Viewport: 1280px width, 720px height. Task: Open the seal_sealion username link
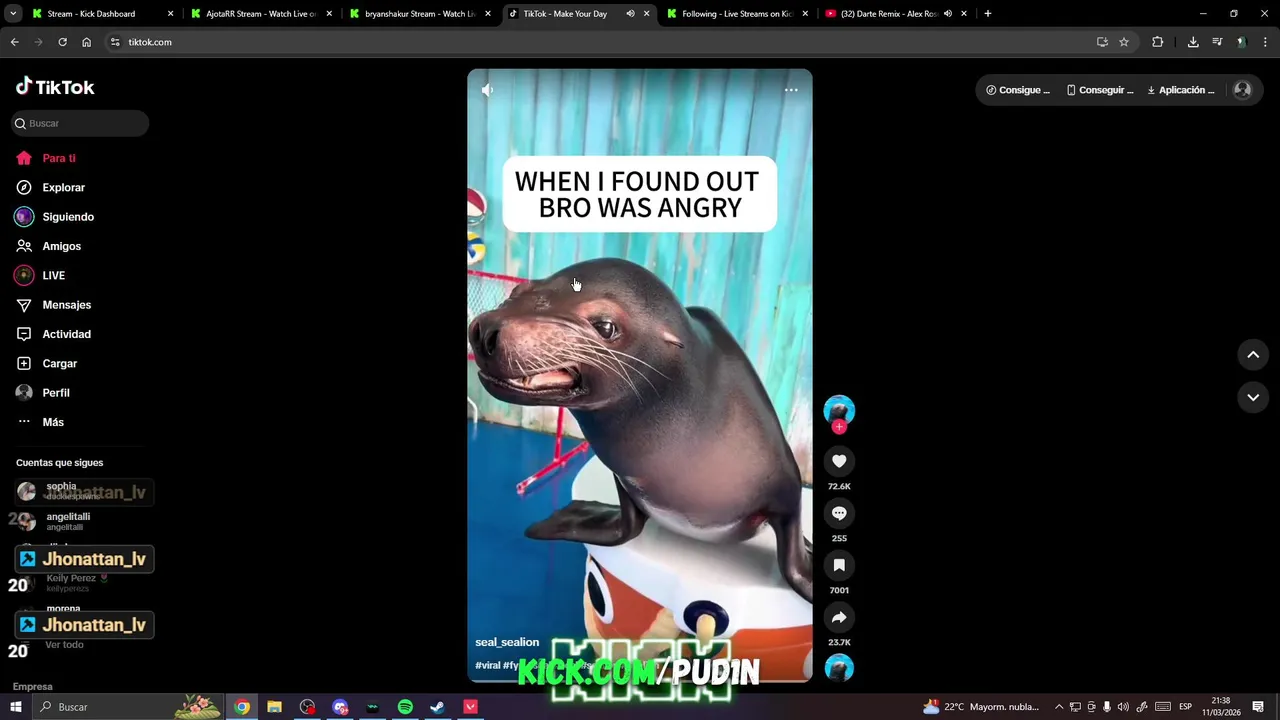pyautogui.click(x=507, y=642)
